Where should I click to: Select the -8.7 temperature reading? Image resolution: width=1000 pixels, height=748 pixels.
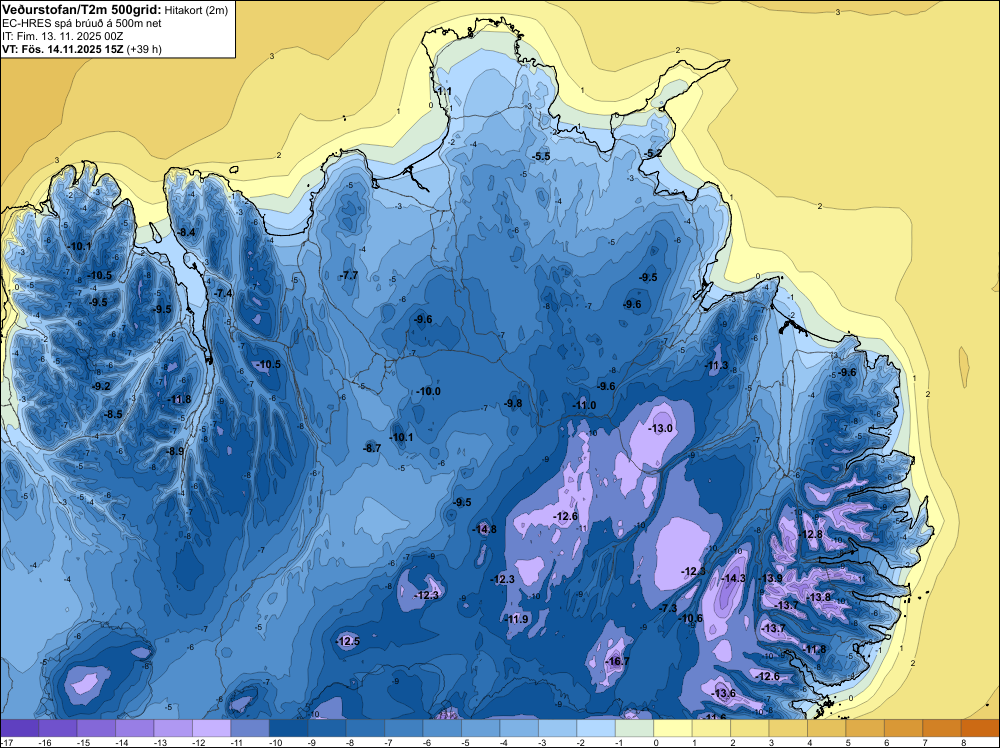371,449
